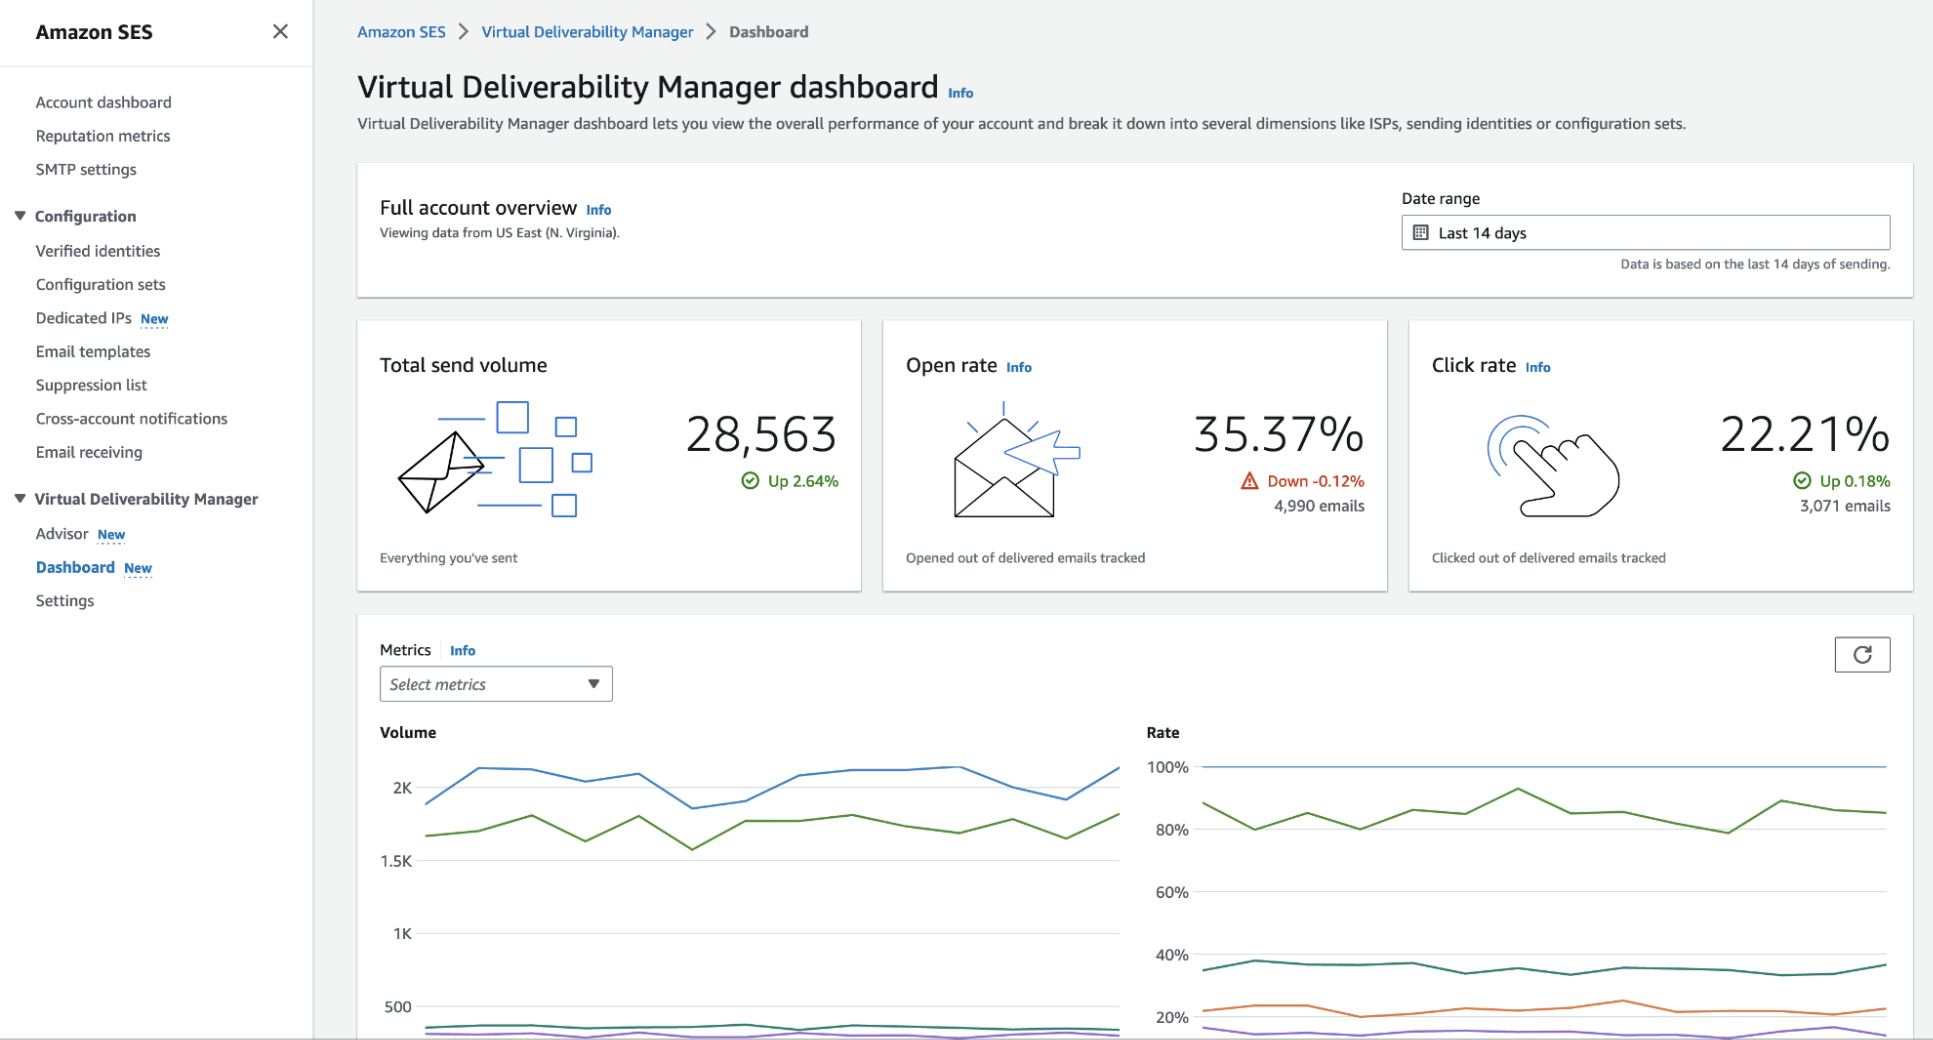
Task: Click the 28,563 total send volume value
Action: [761, 435]
